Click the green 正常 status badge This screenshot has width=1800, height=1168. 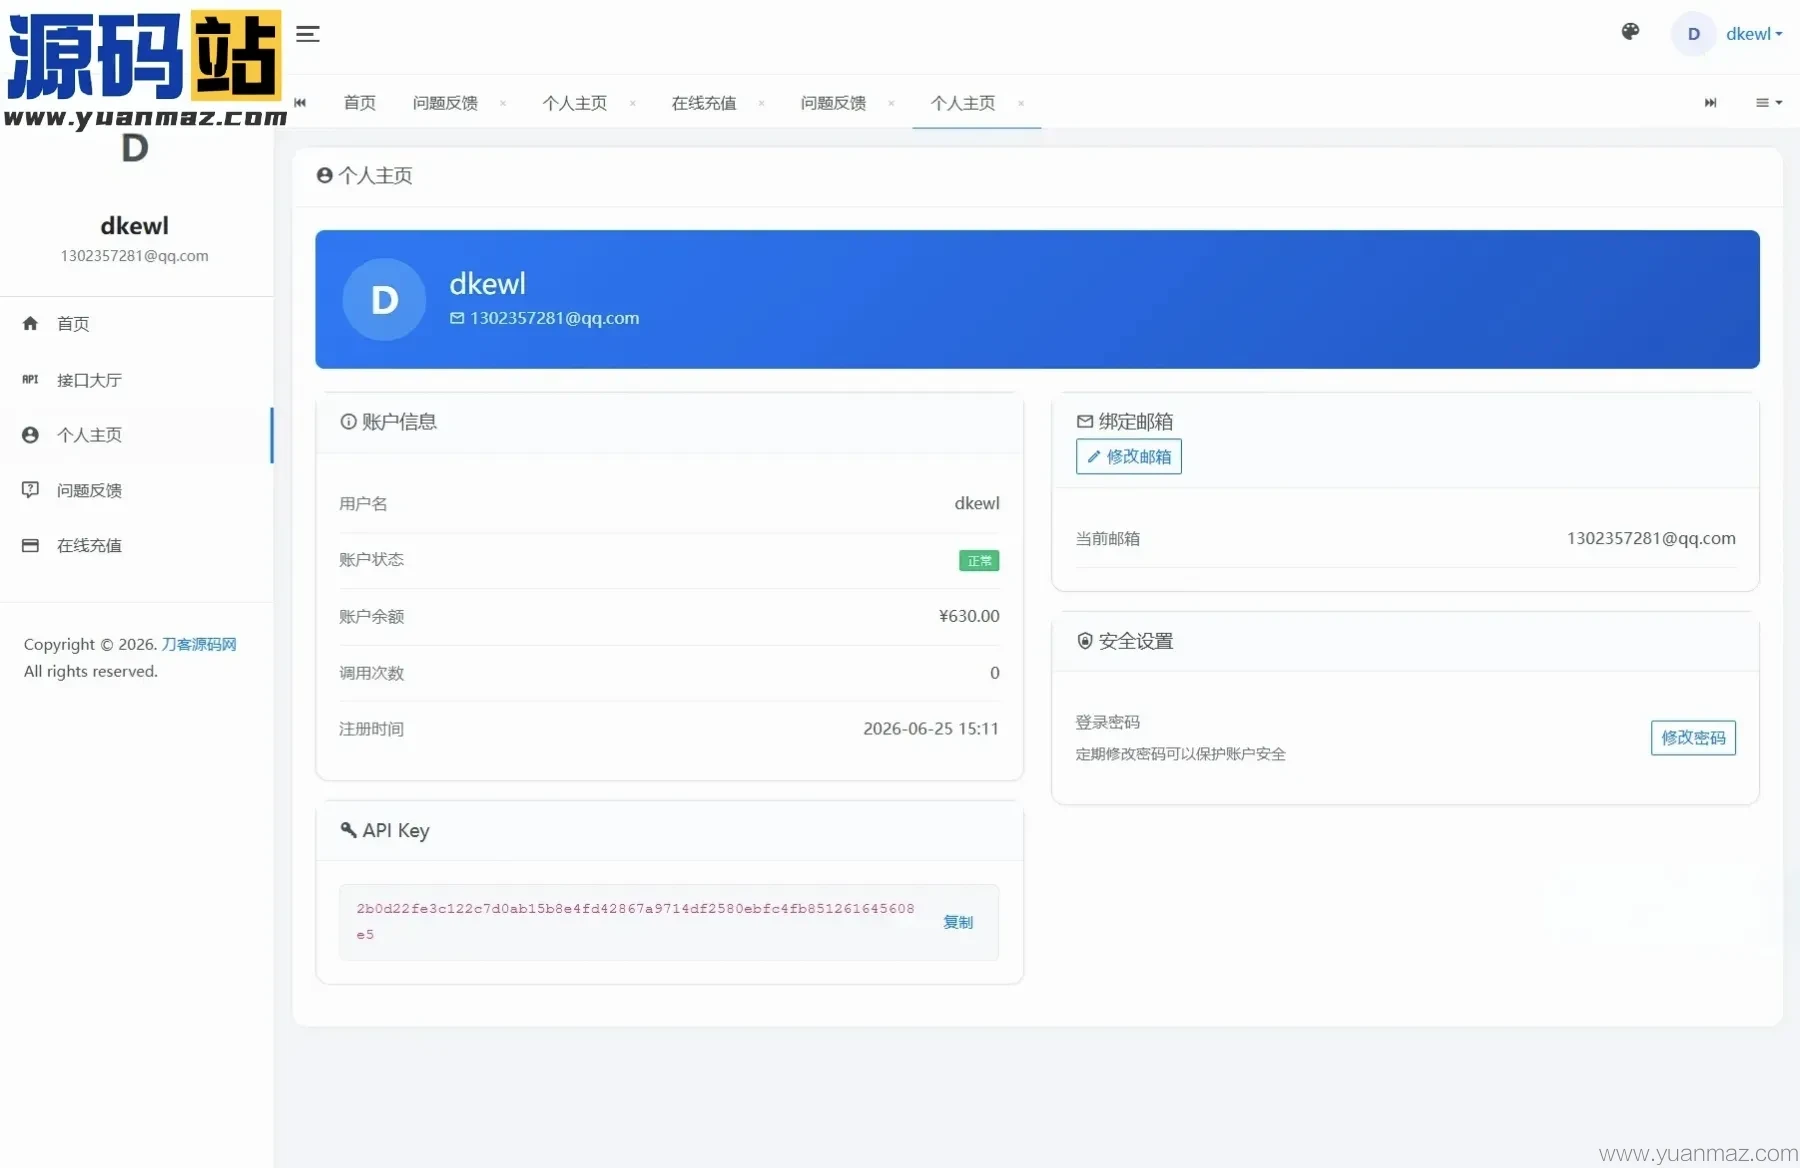point(979,561)
